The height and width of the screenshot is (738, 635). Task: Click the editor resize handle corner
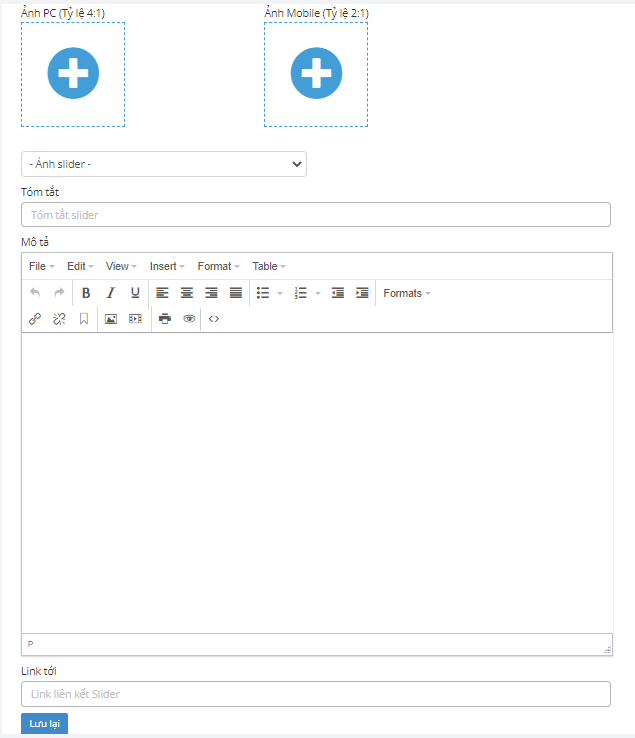607,650
